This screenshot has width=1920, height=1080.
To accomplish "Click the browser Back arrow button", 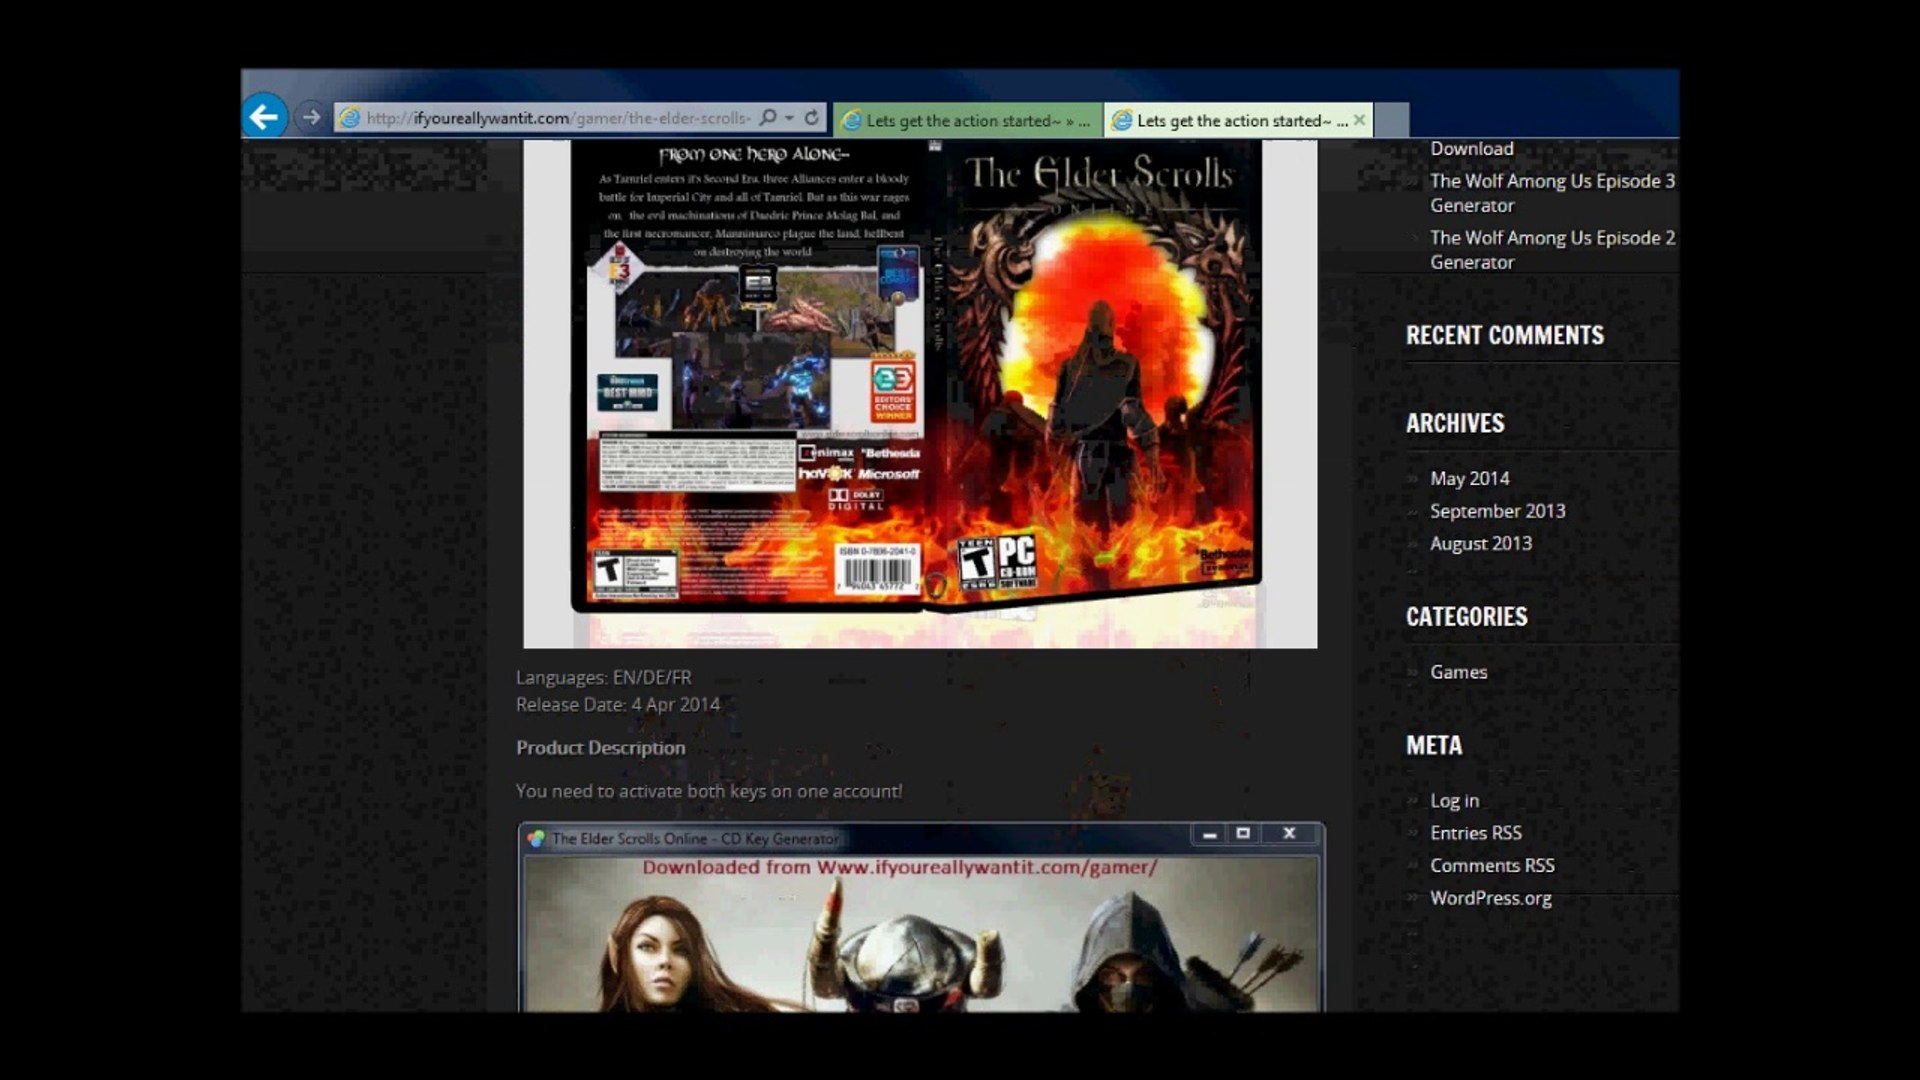I will click(265, 117).
